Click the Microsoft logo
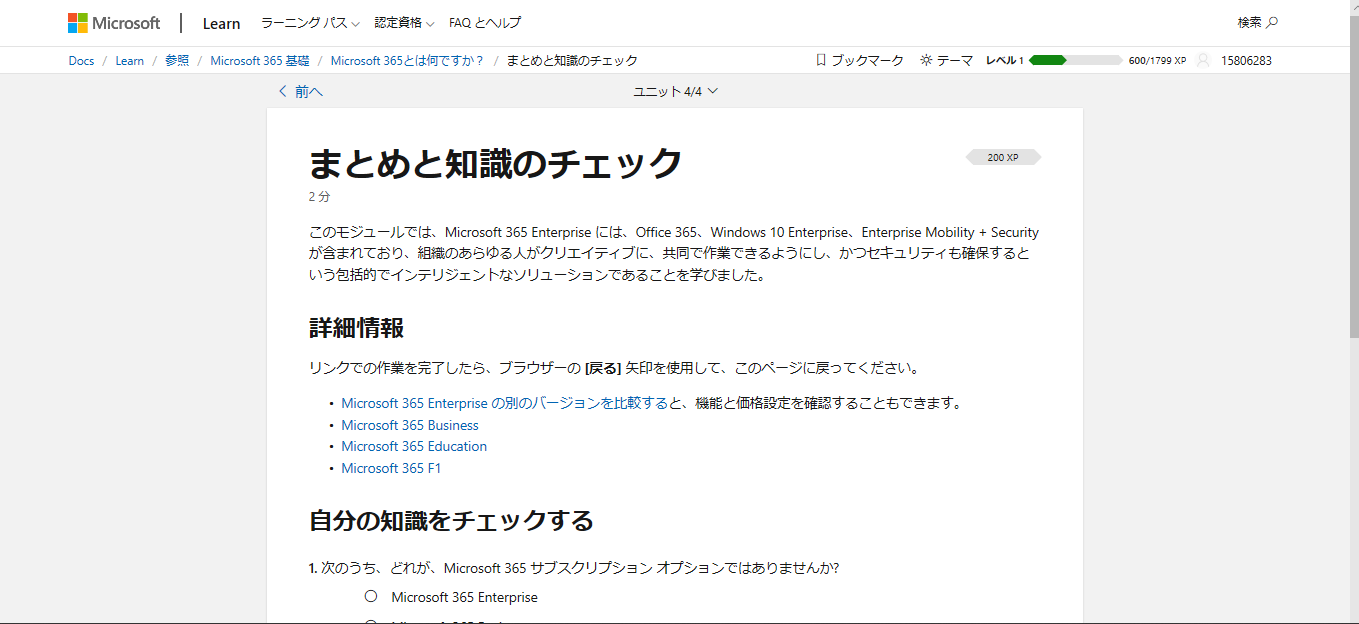 (x=114, y=23)
